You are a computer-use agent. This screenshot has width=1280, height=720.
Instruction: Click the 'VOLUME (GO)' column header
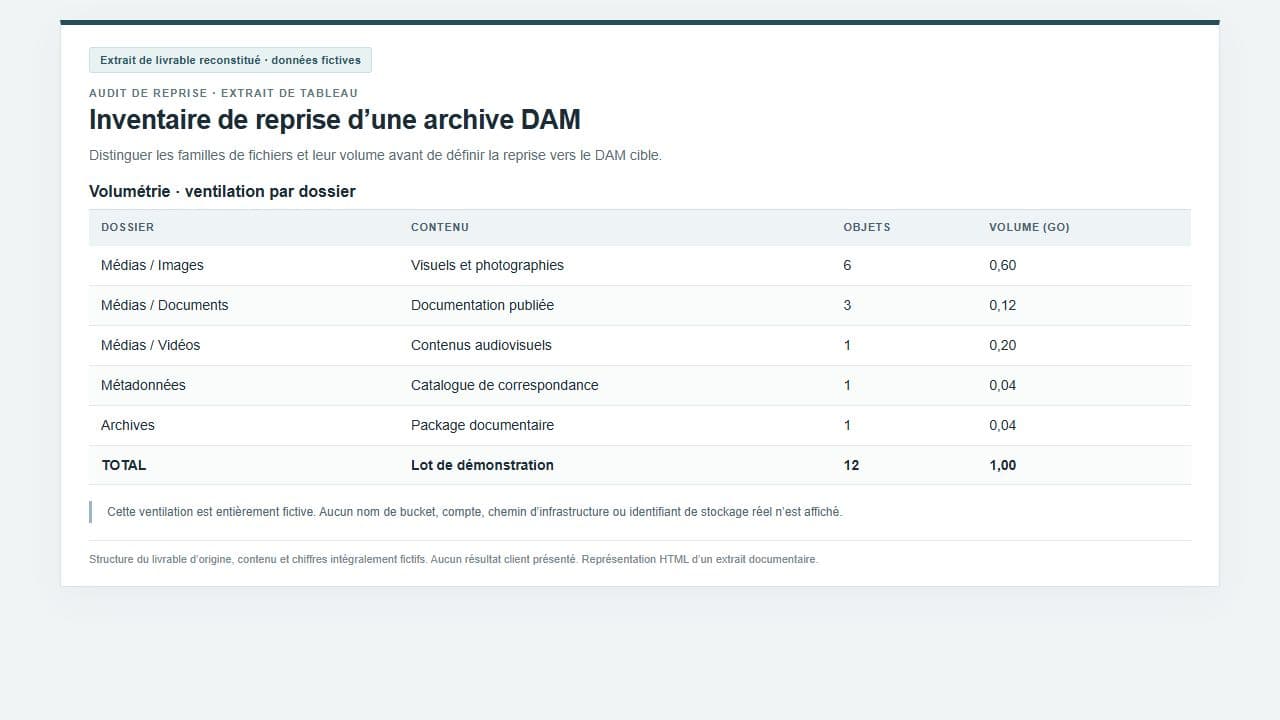point(1029,227)
